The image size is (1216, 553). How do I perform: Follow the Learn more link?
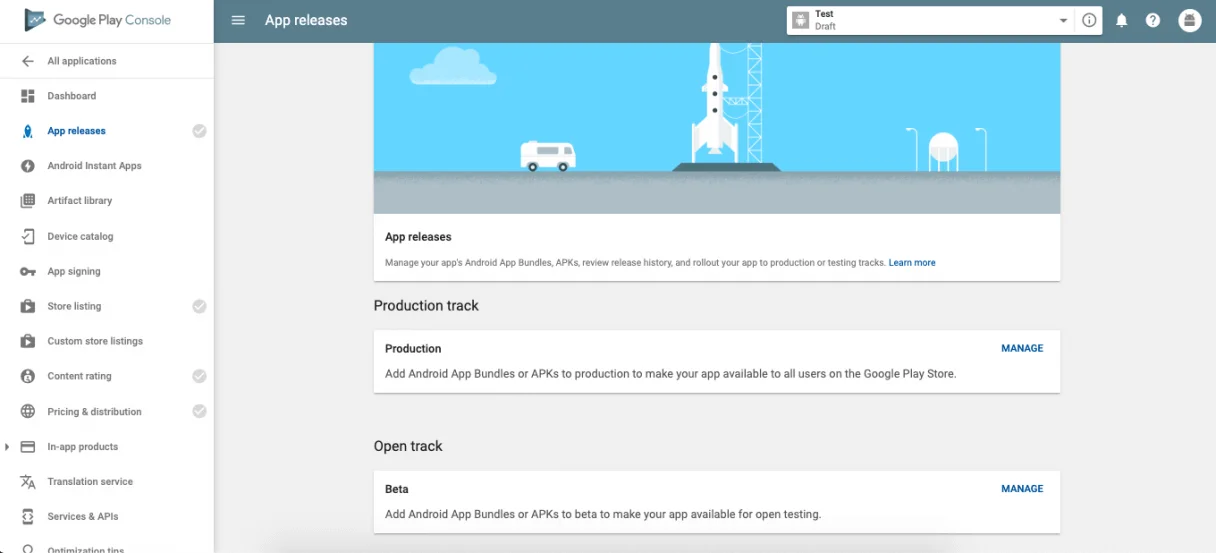point(912,263)
